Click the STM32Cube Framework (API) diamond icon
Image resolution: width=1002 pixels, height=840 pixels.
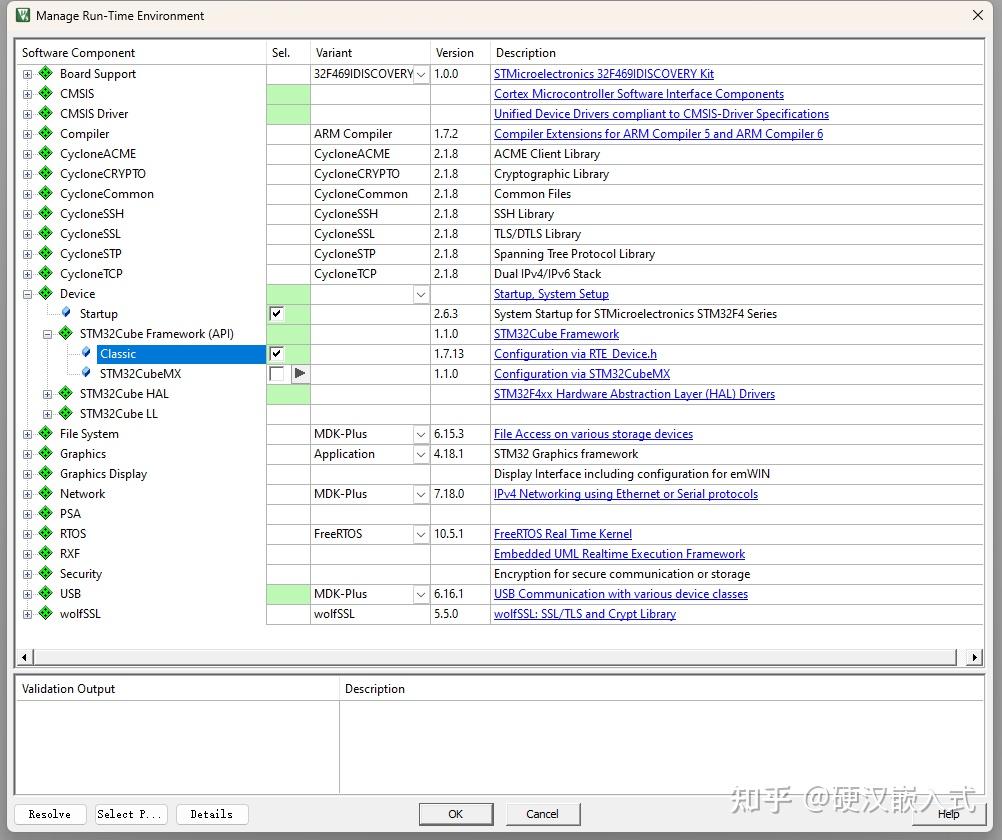[66, 333]
